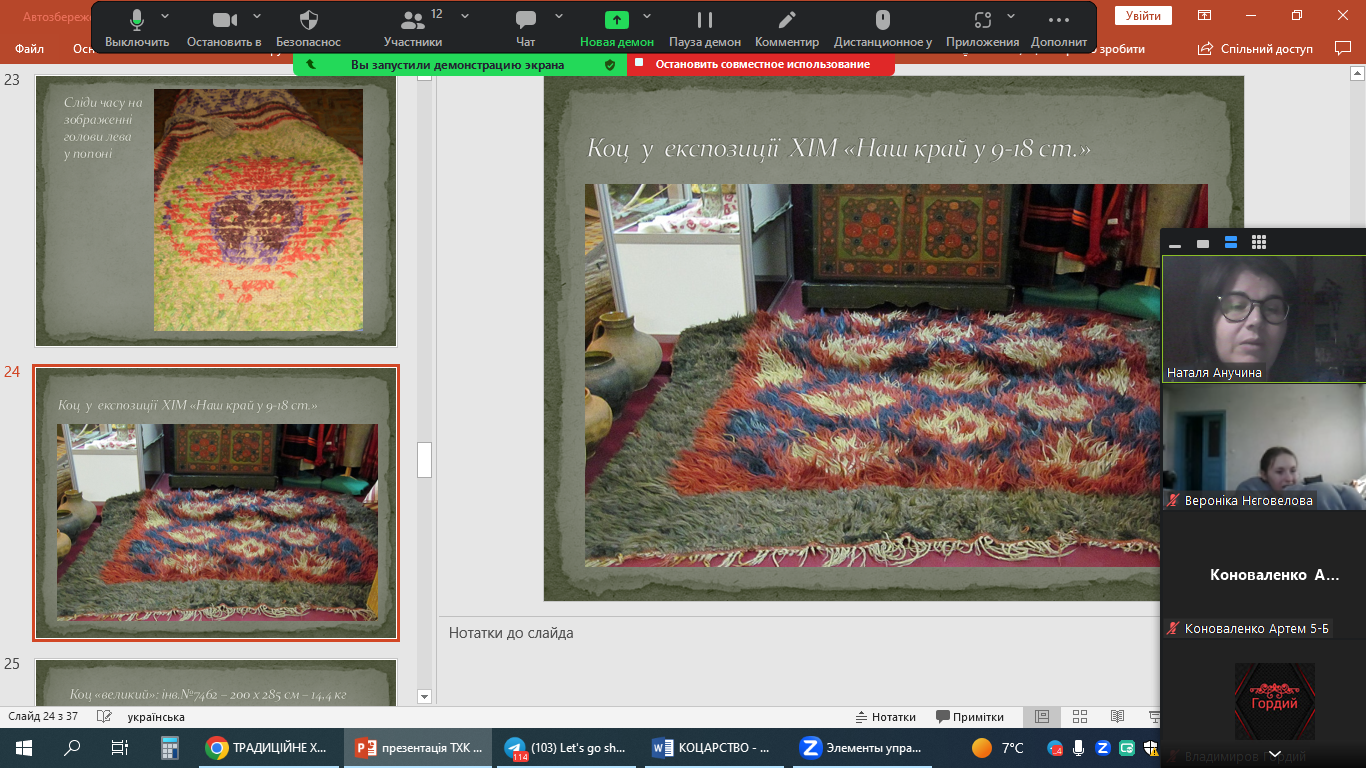1366x768 pixels.
Task: Click Слайд 24 з 37 status text
Action: pos(43,717)
